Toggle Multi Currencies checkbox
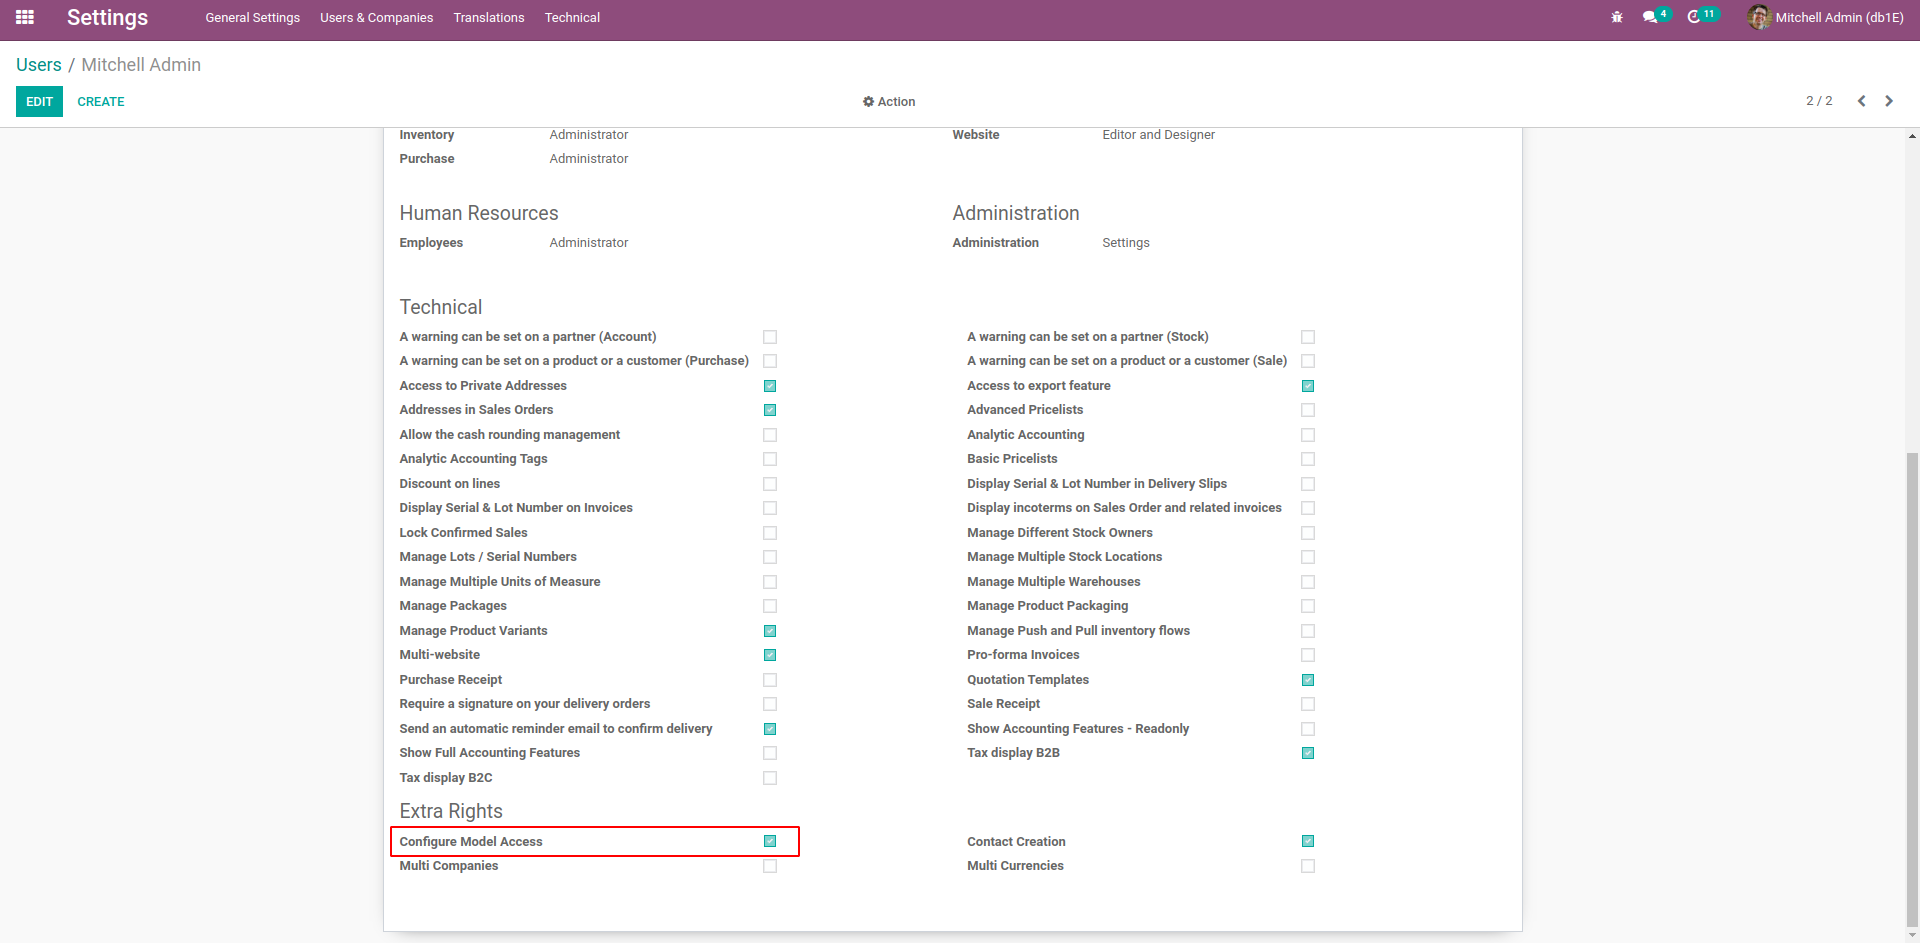 click(x=1308, y=866)
